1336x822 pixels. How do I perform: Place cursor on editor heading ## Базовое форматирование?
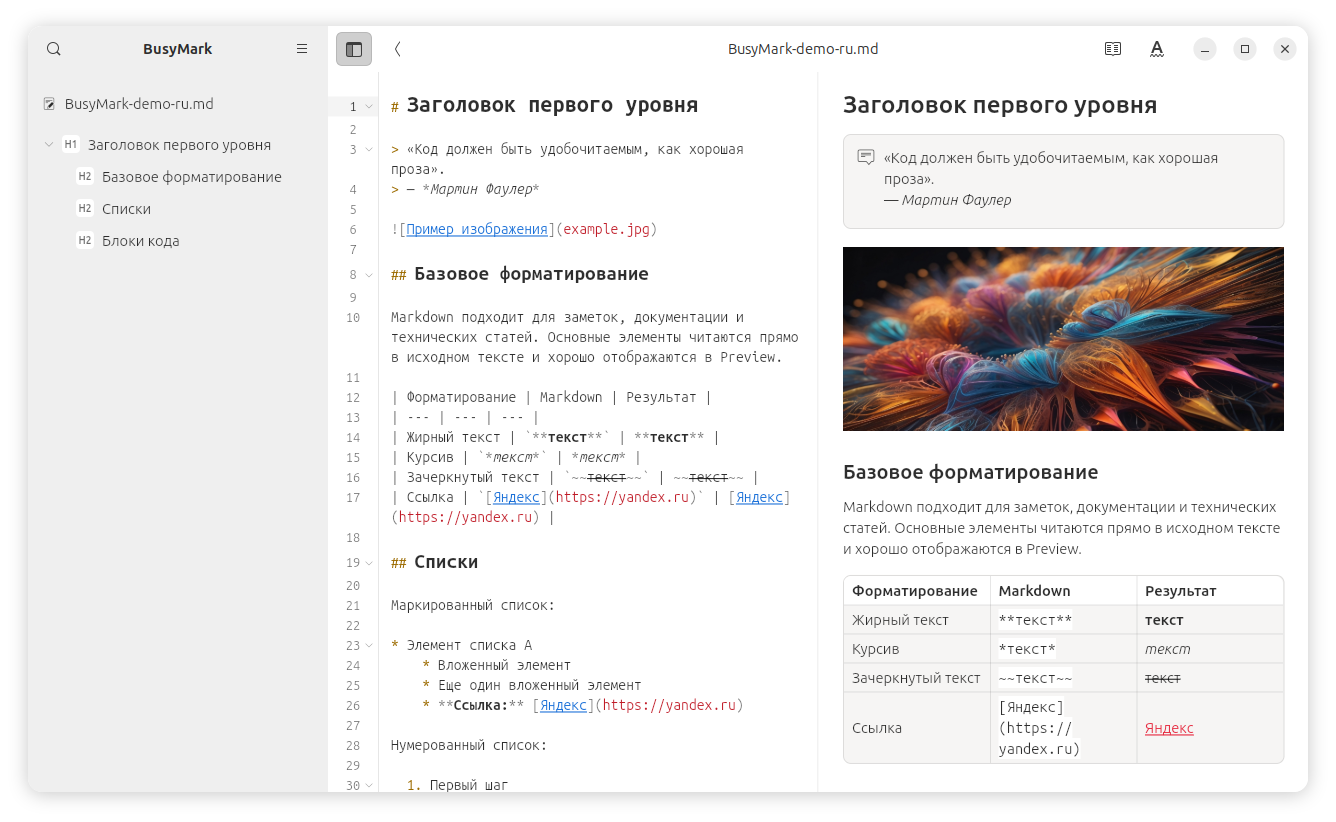click(x=520, y=274)
